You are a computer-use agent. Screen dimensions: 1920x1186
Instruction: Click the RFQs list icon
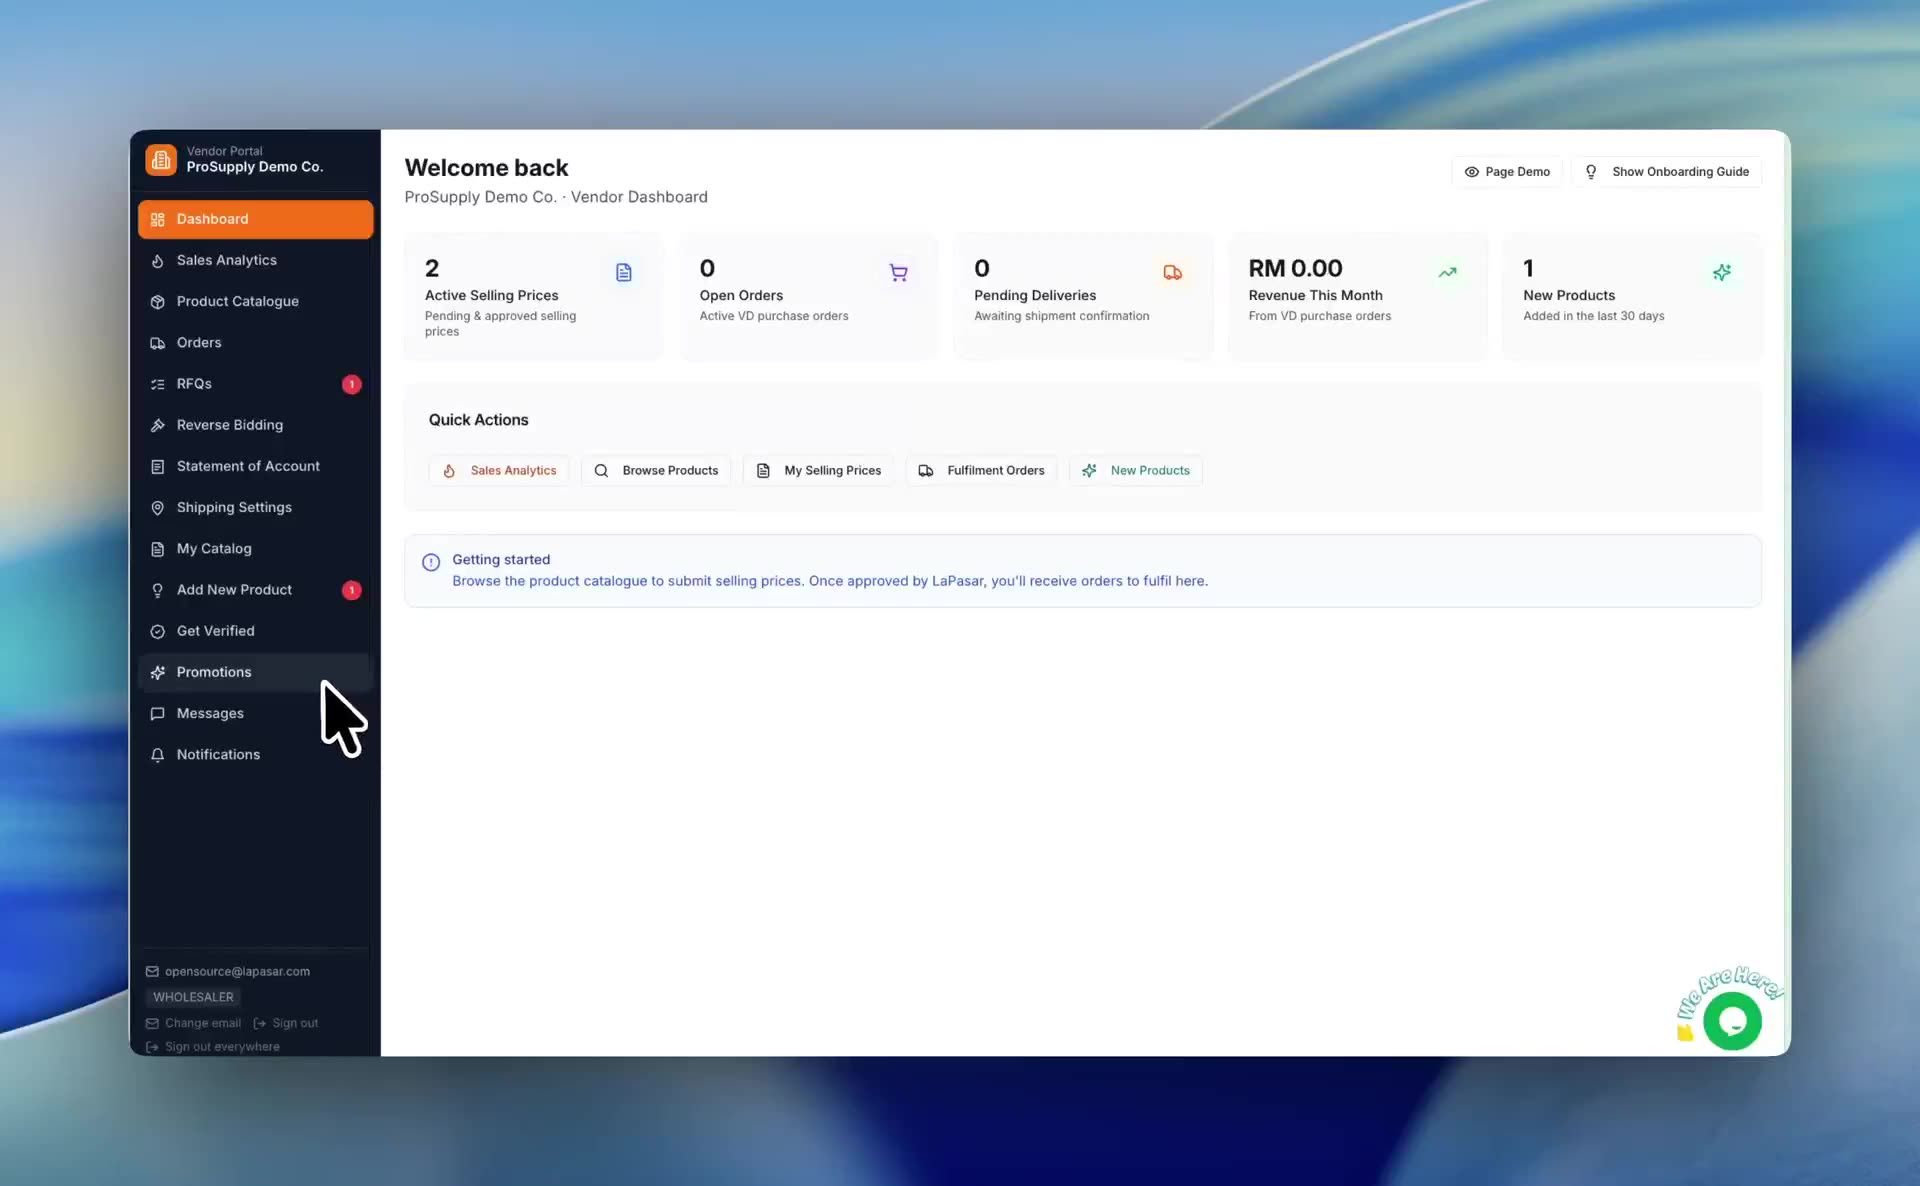point(157,384)
